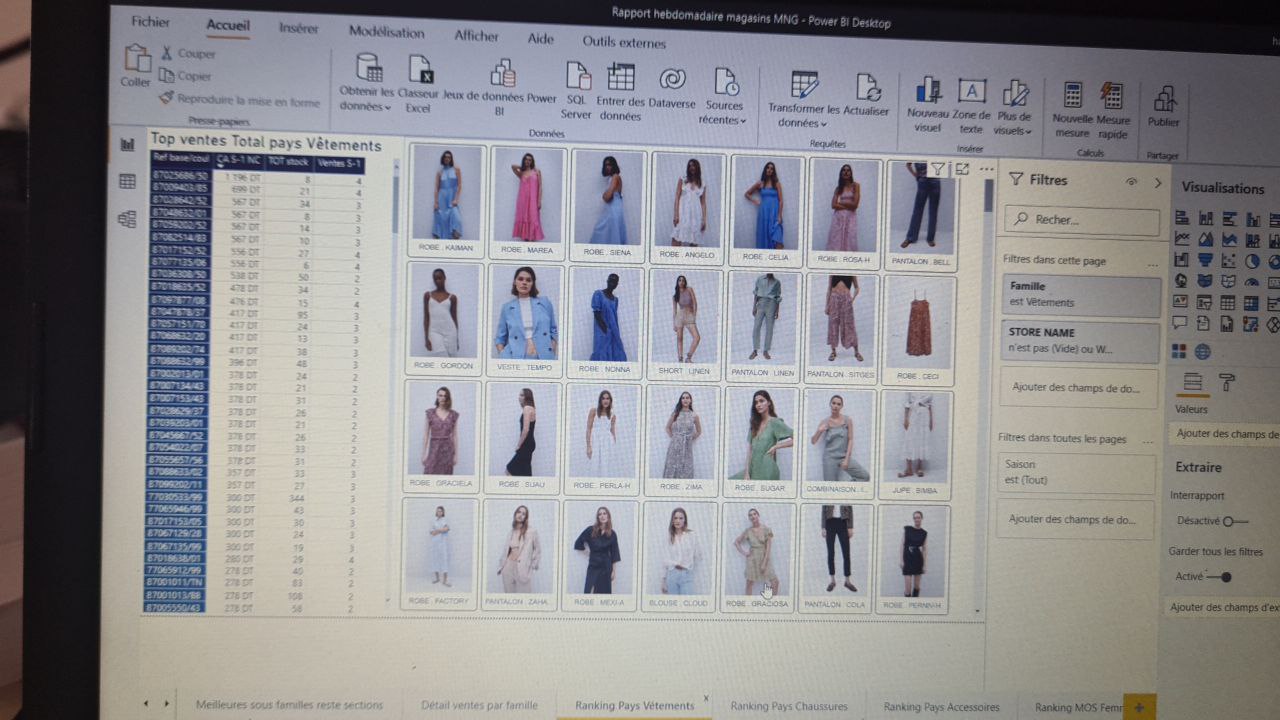
Task: Click the Copier icon
Action: 166,75
